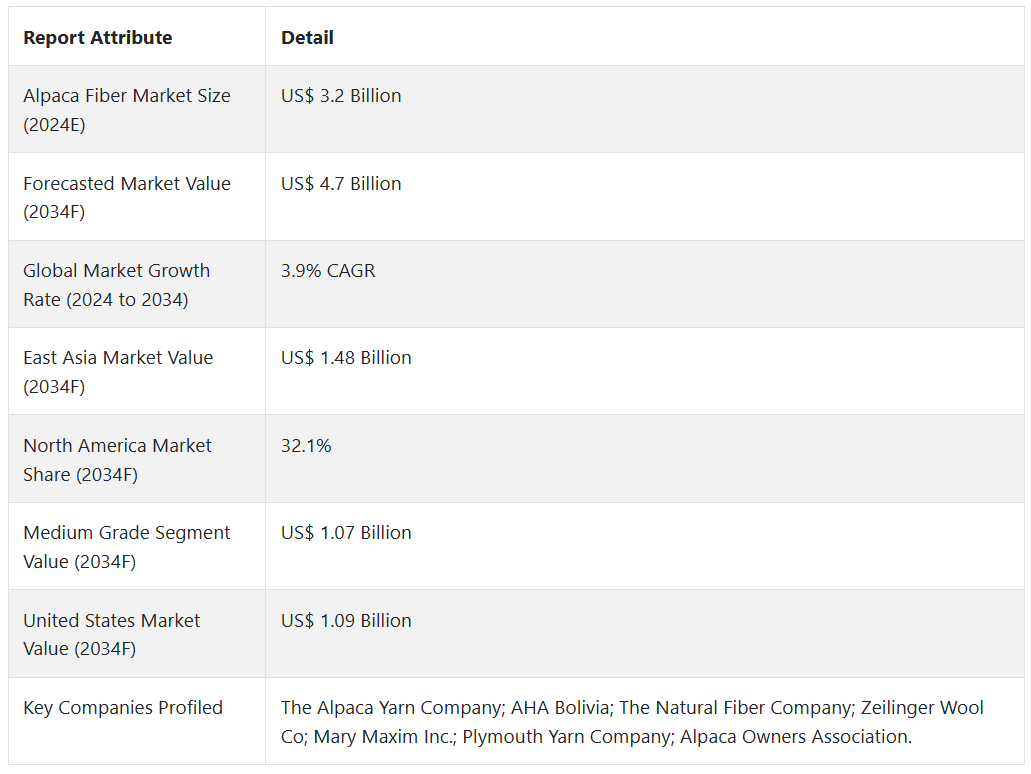The height and width of the screenshot is (774, 1031).
Task: Select the 'US$ 1.09 Billion' value
Action: click(x=346, y=621)
